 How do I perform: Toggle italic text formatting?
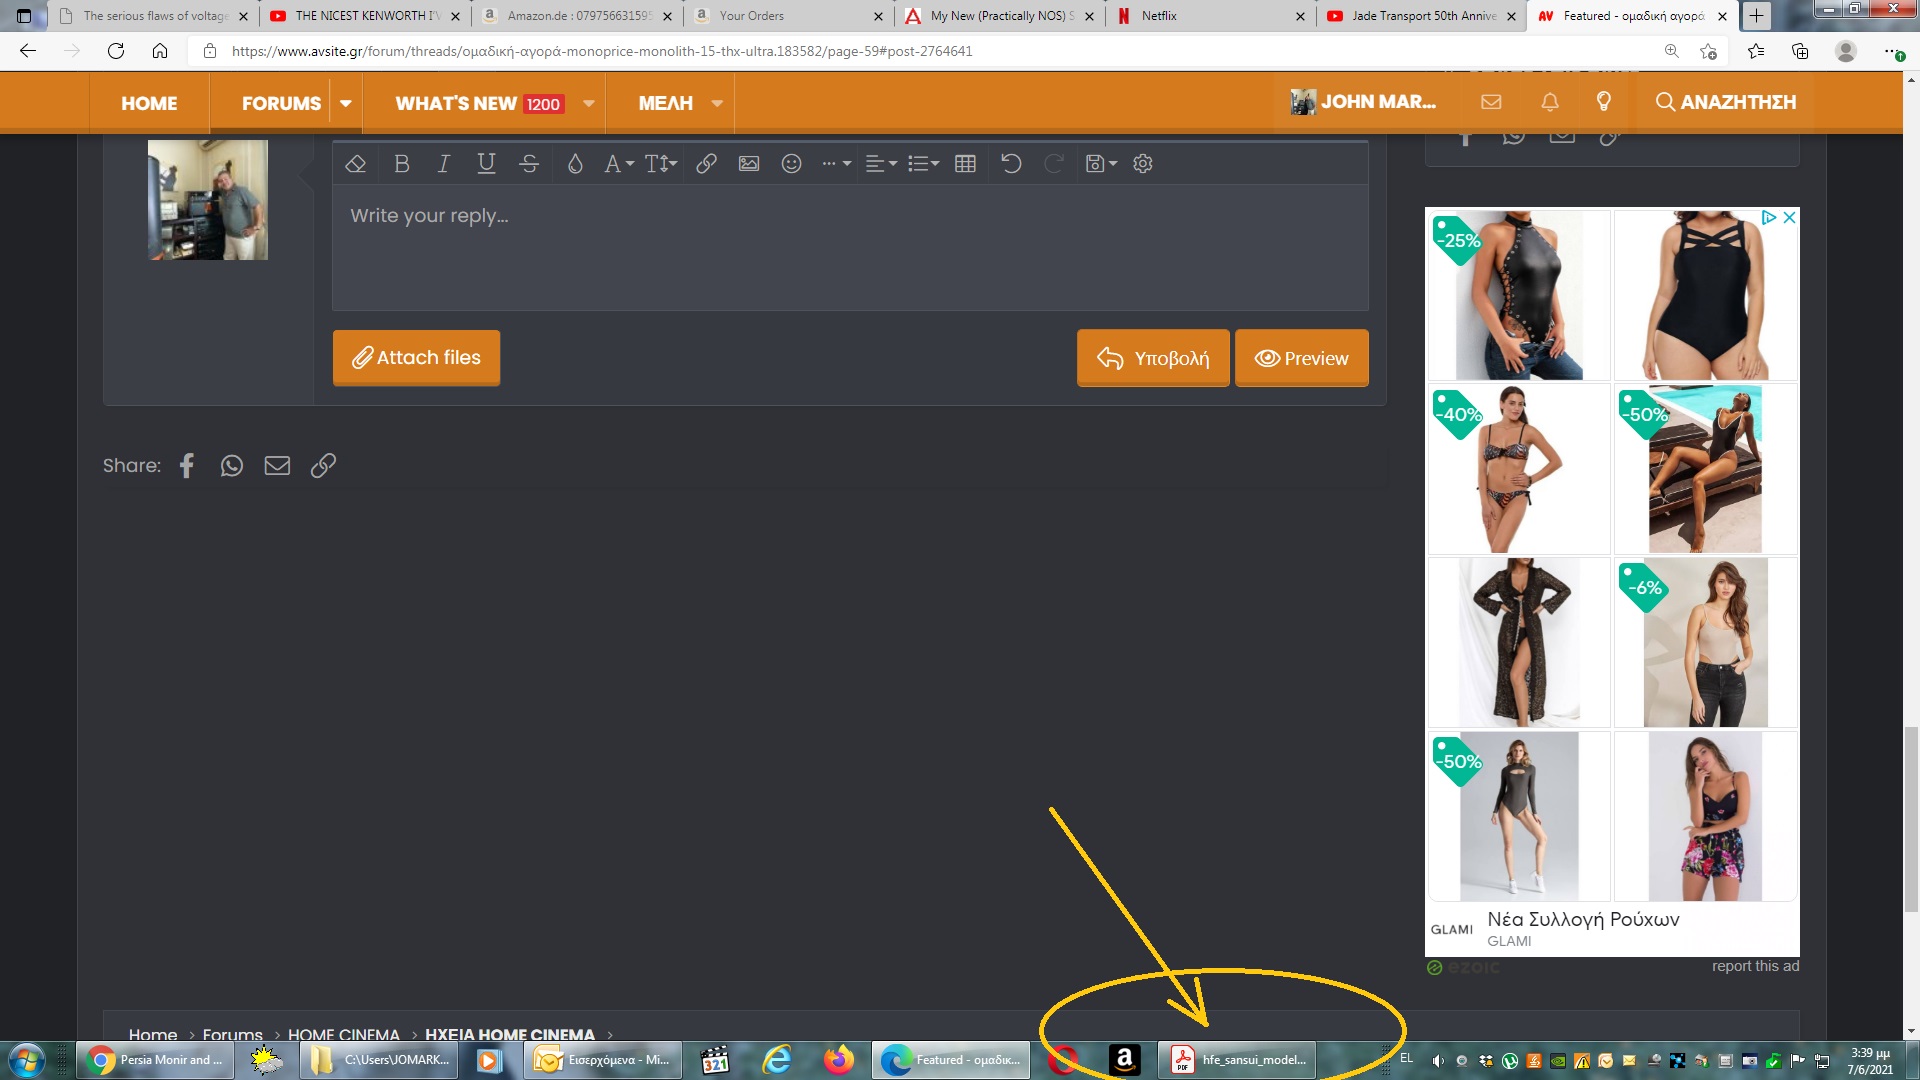[444, 164]
